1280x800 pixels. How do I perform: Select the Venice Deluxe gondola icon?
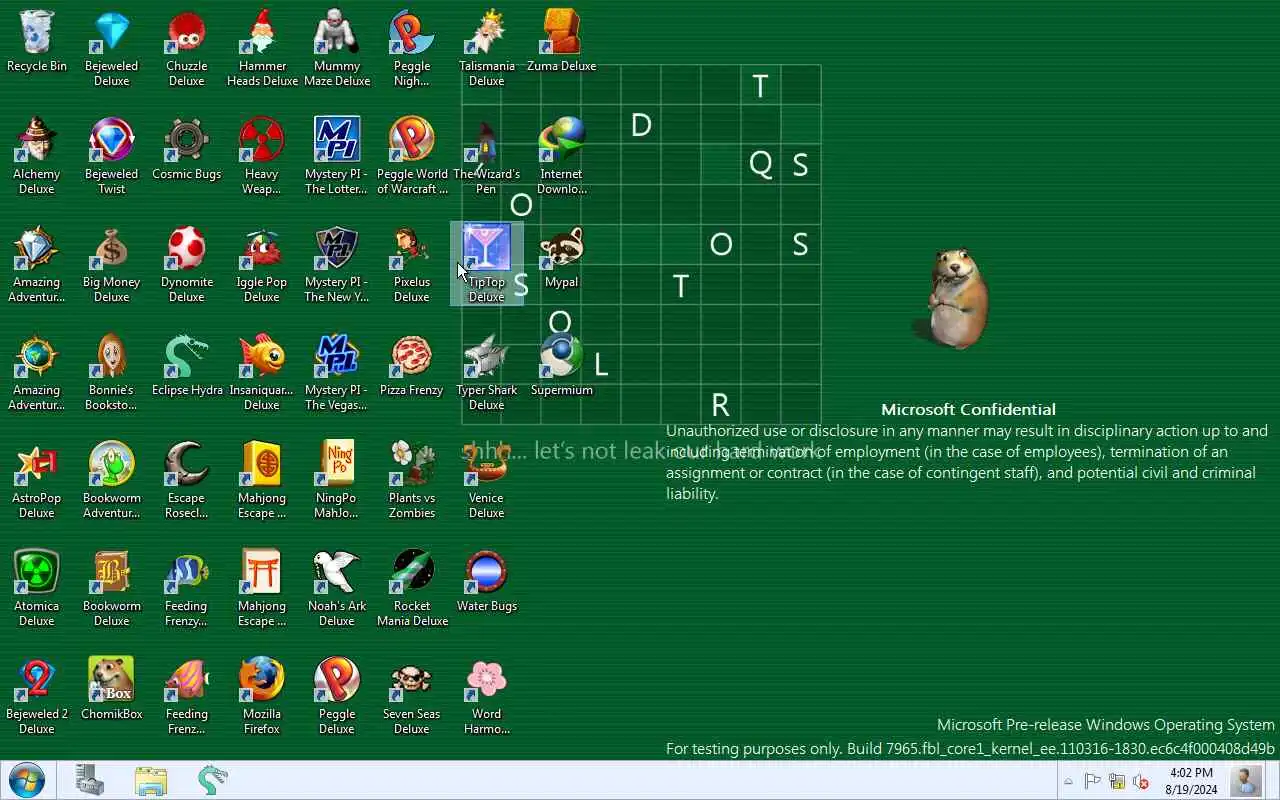[487, 480]
